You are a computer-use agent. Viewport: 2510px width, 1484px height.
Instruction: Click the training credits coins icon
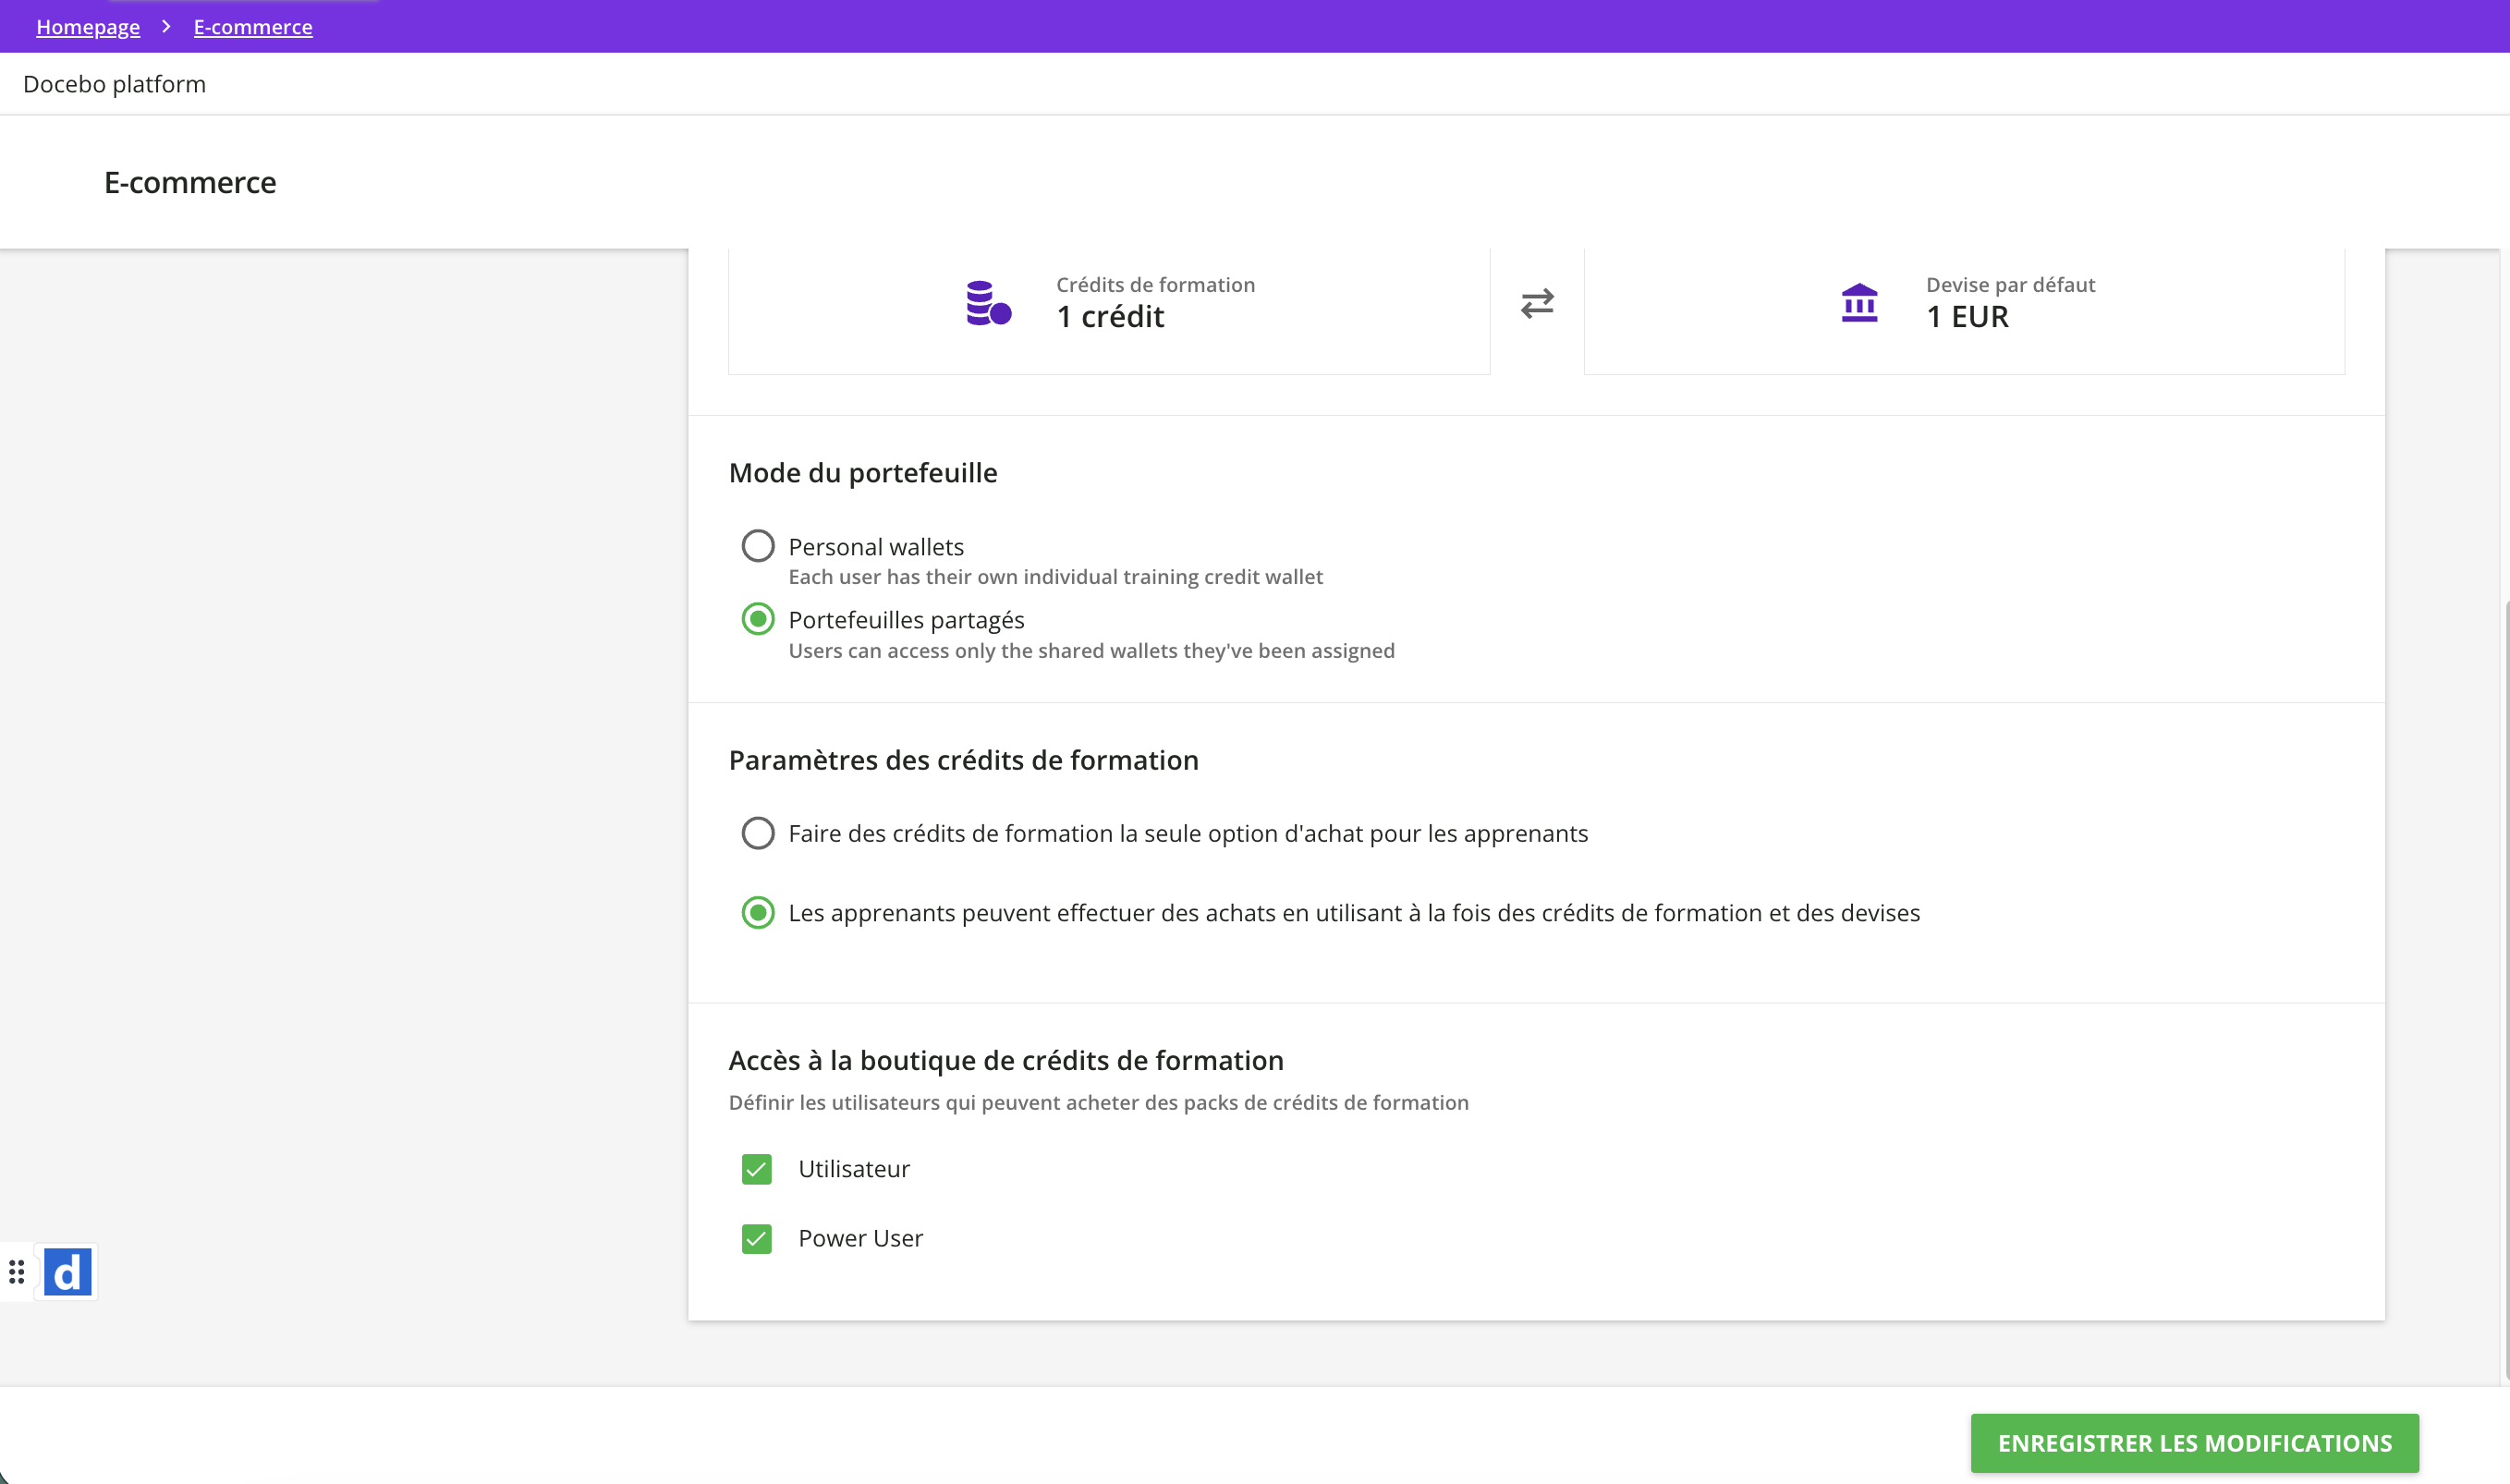(988, 303)
